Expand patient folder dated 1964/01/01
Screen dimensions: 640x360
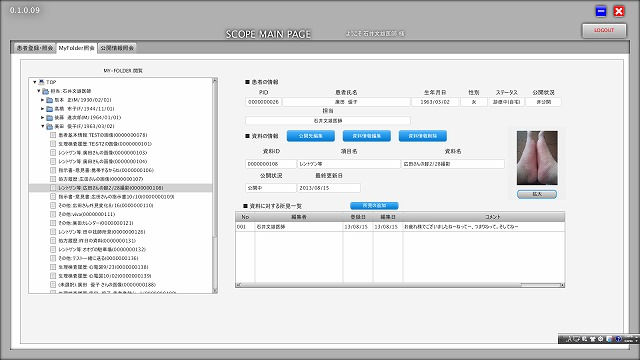pos(42,118)
